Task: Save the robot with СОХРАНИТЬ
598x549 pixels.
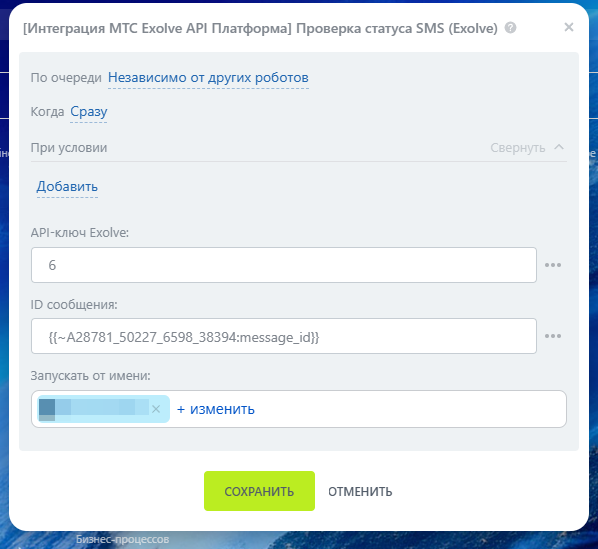Action: click(259, 491)
